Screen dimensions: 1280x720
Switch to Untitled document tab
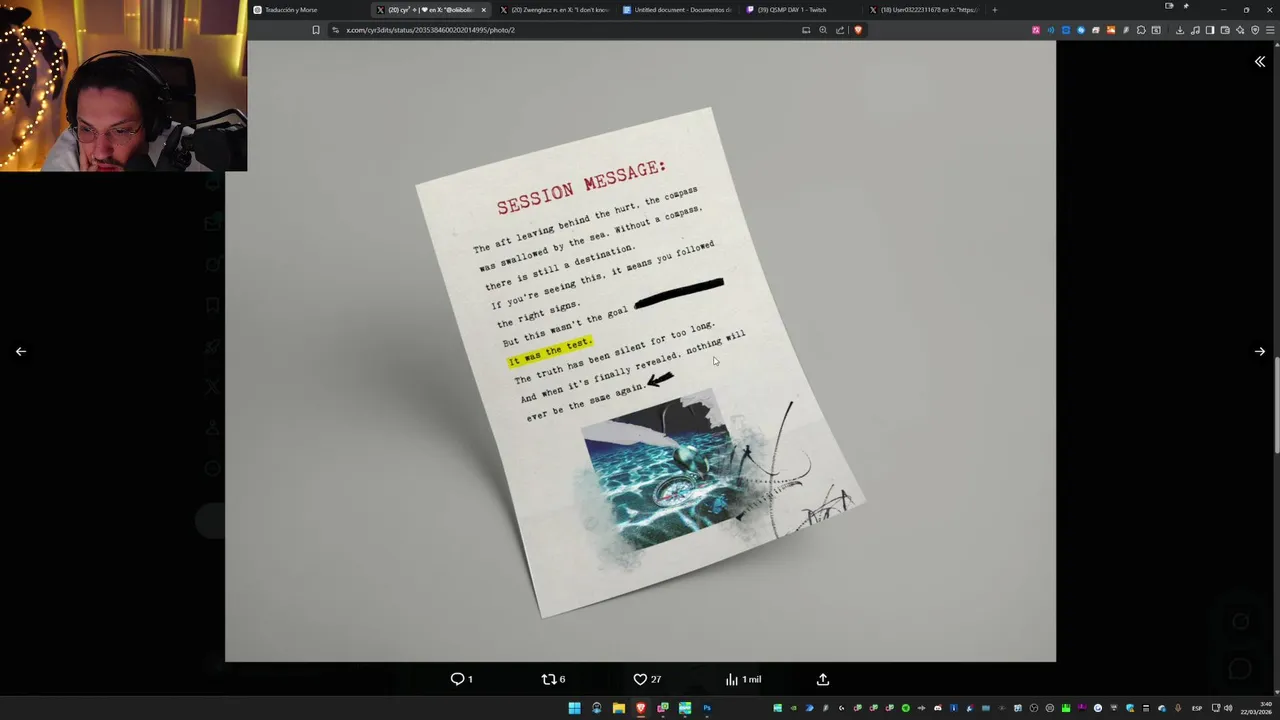click(x=677, y=10)
